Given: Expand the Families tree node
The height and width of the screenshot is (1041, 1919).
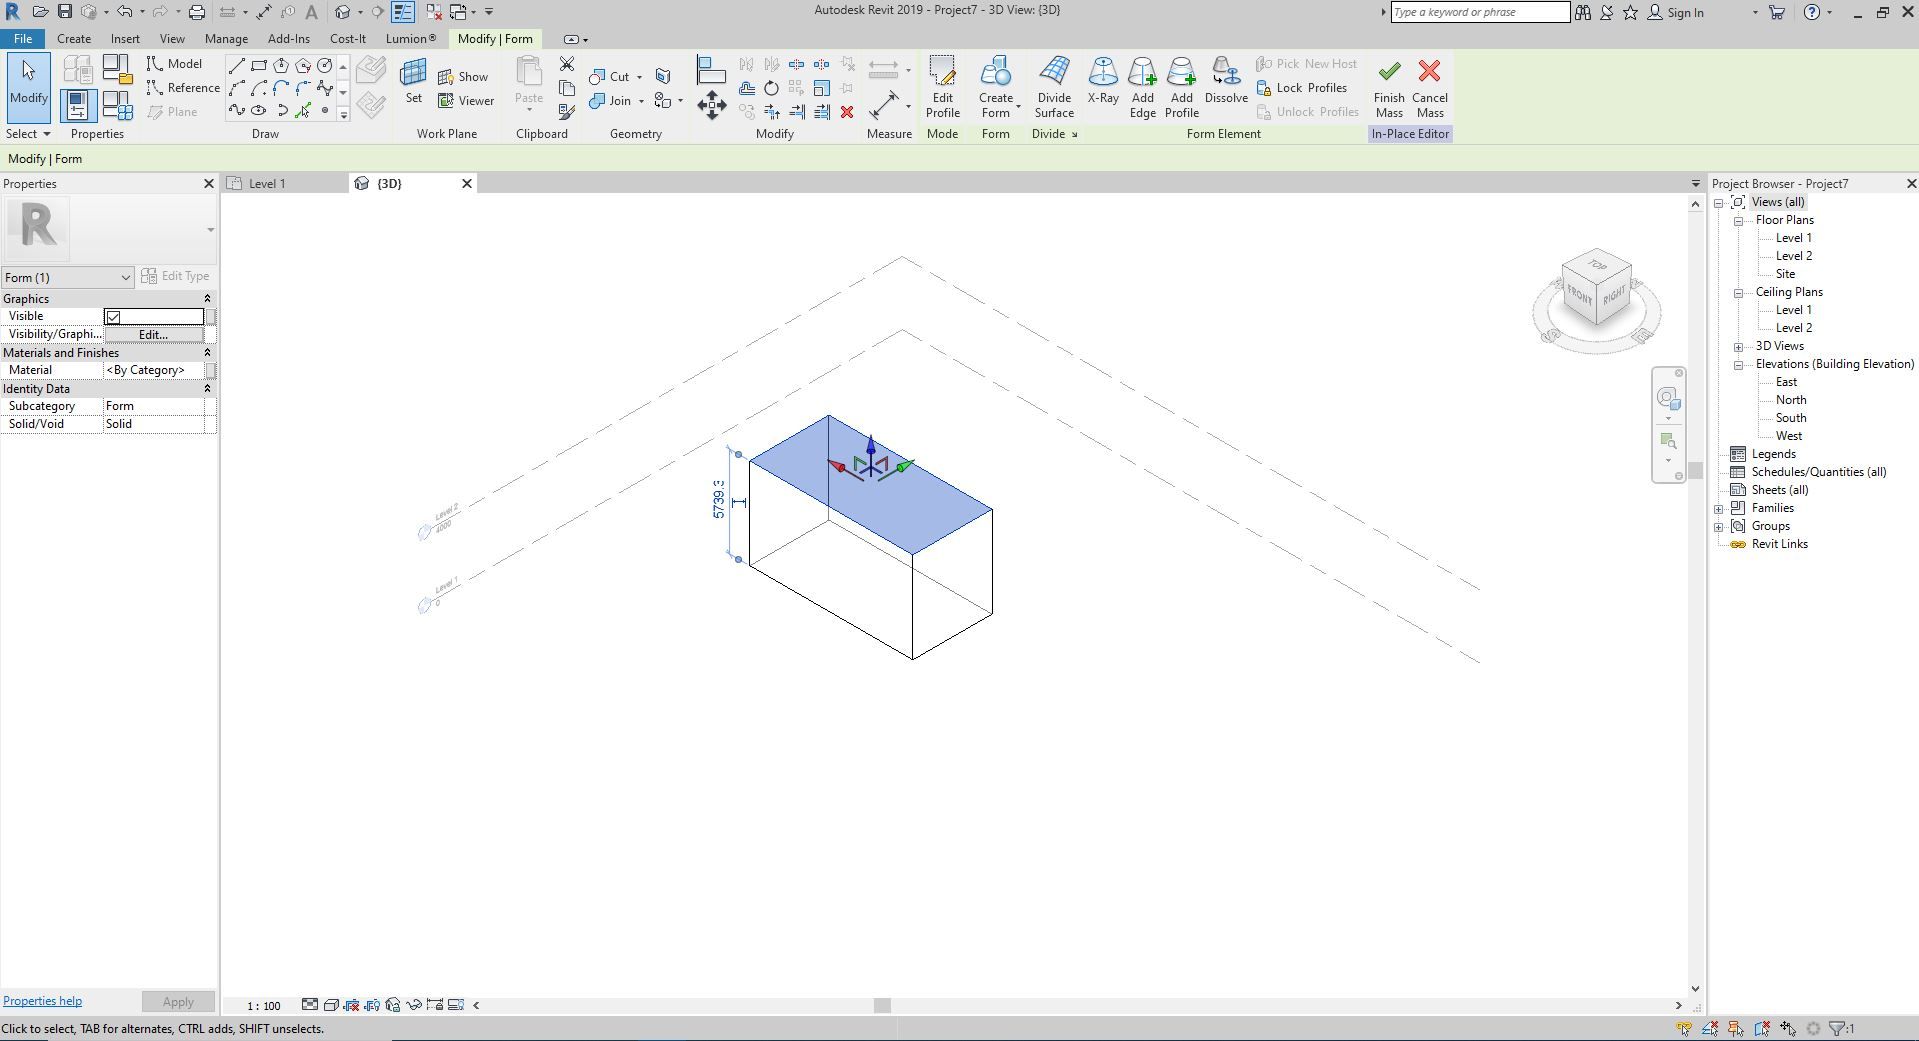Looking at the screenshot, I should 1719,509.
